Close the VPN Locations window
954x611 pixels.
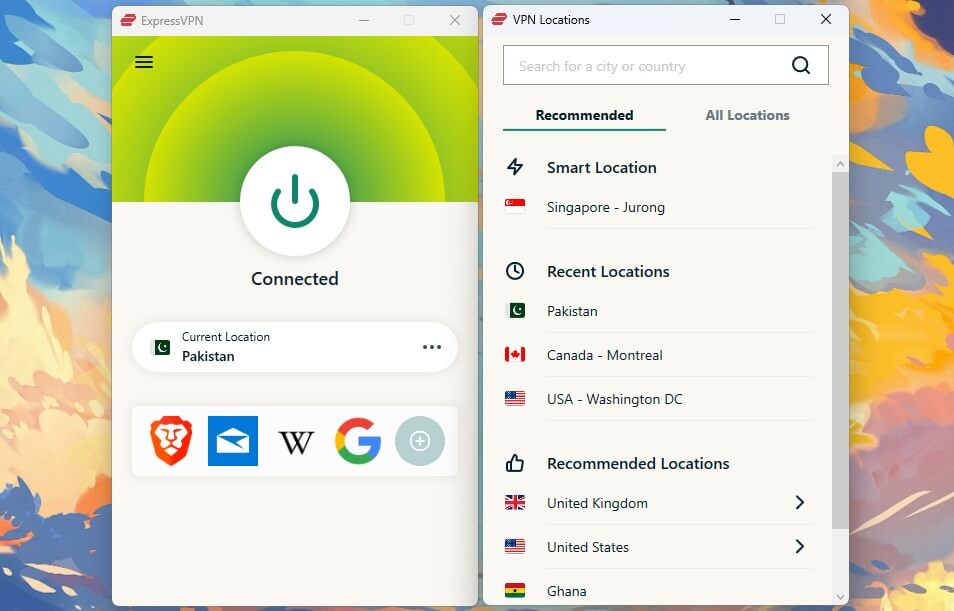click(x=826, y=19)
